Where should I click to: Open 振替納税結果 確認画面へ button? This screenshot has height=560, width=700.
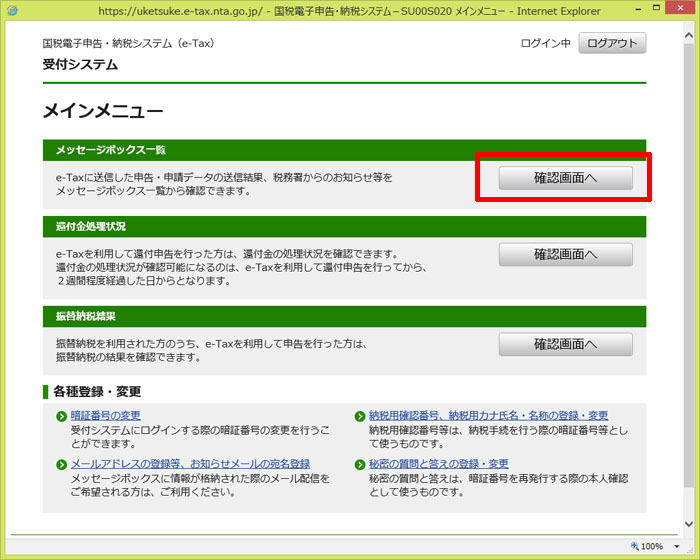[x=566, y=344]
